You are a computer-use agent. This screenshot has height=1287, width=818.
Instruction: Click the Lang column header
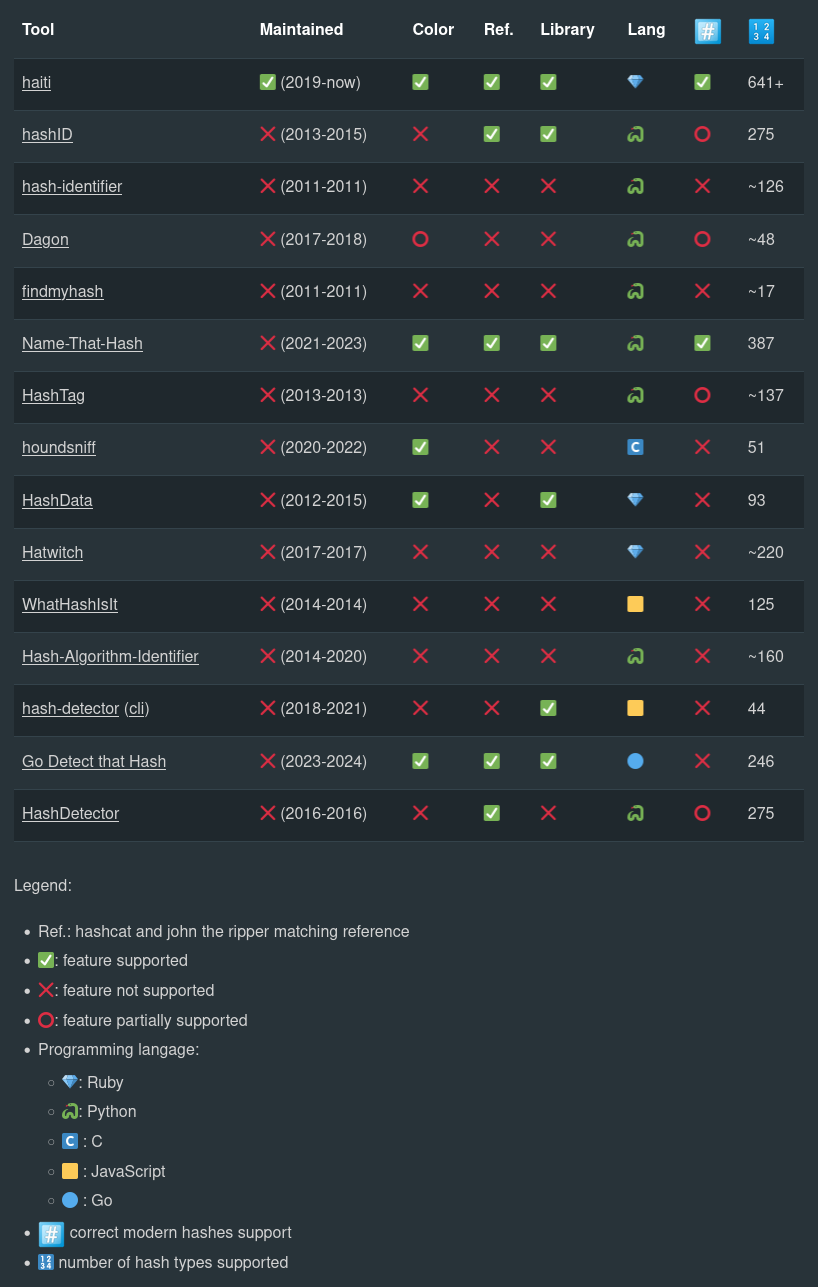(646, 29)
